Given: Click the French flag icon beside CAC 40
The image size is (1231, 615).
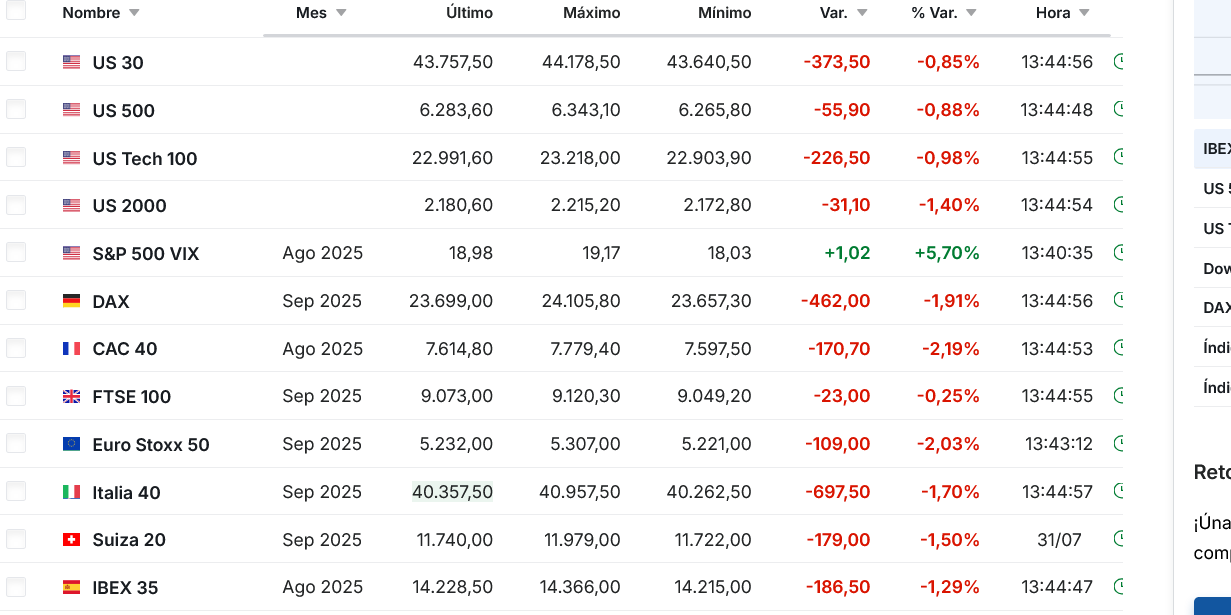Looking at the screenshot, I should pyautogui.click(x=71, y=349).
